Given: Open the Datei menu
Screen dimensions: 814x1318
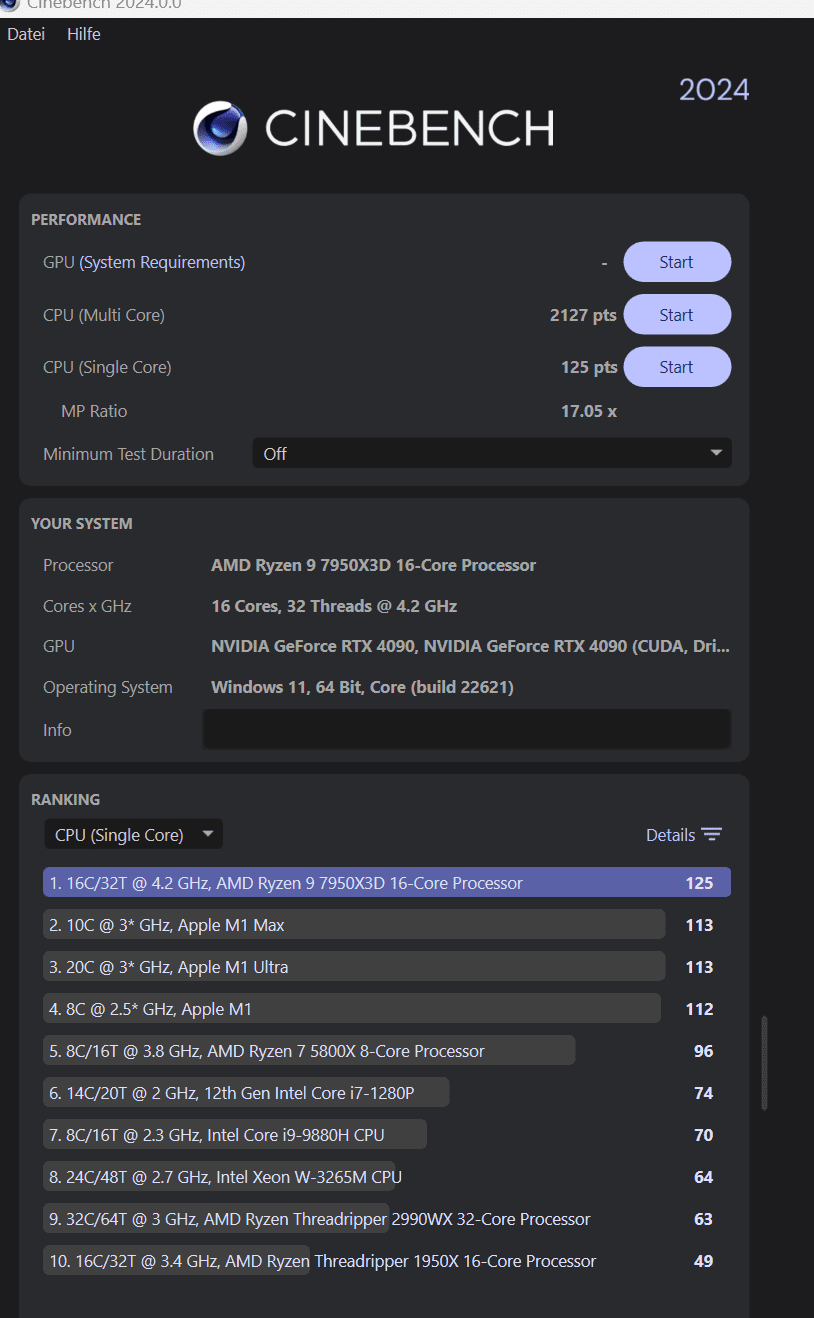Looking at the screenshot, I should [x=26, y=34].
